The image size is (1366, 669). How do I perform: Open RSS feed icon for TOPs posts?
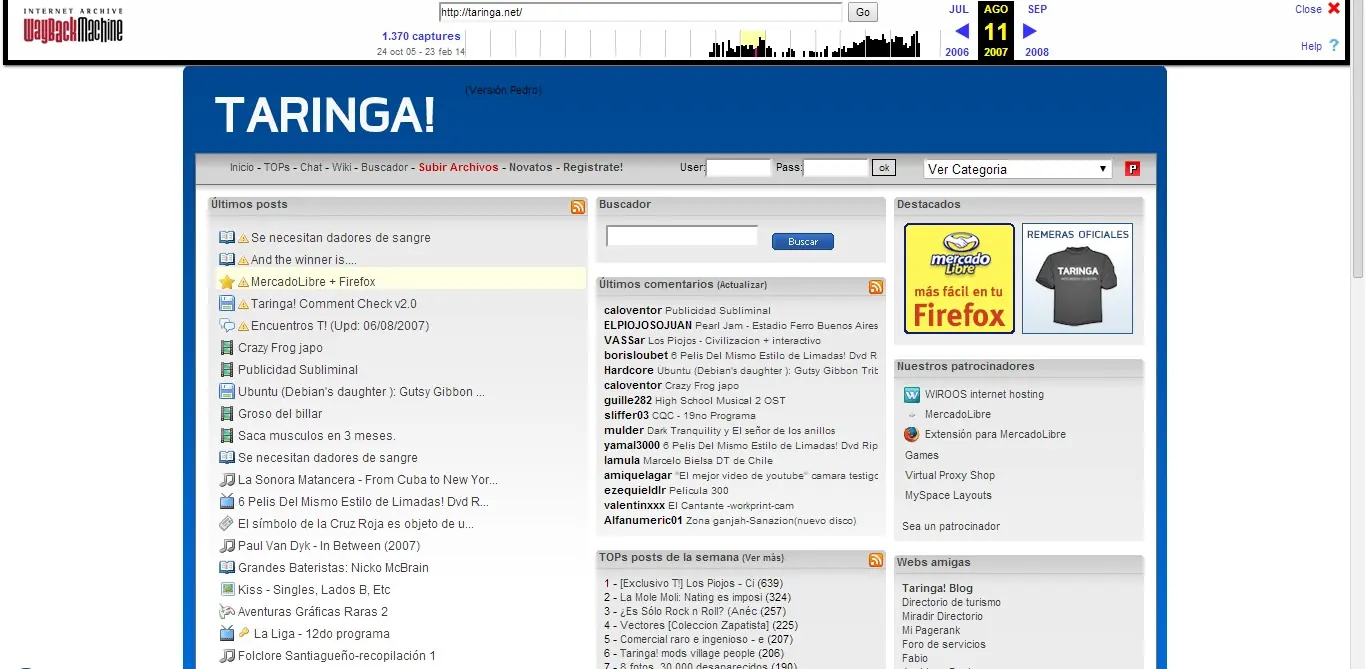(x=876, y=560)
